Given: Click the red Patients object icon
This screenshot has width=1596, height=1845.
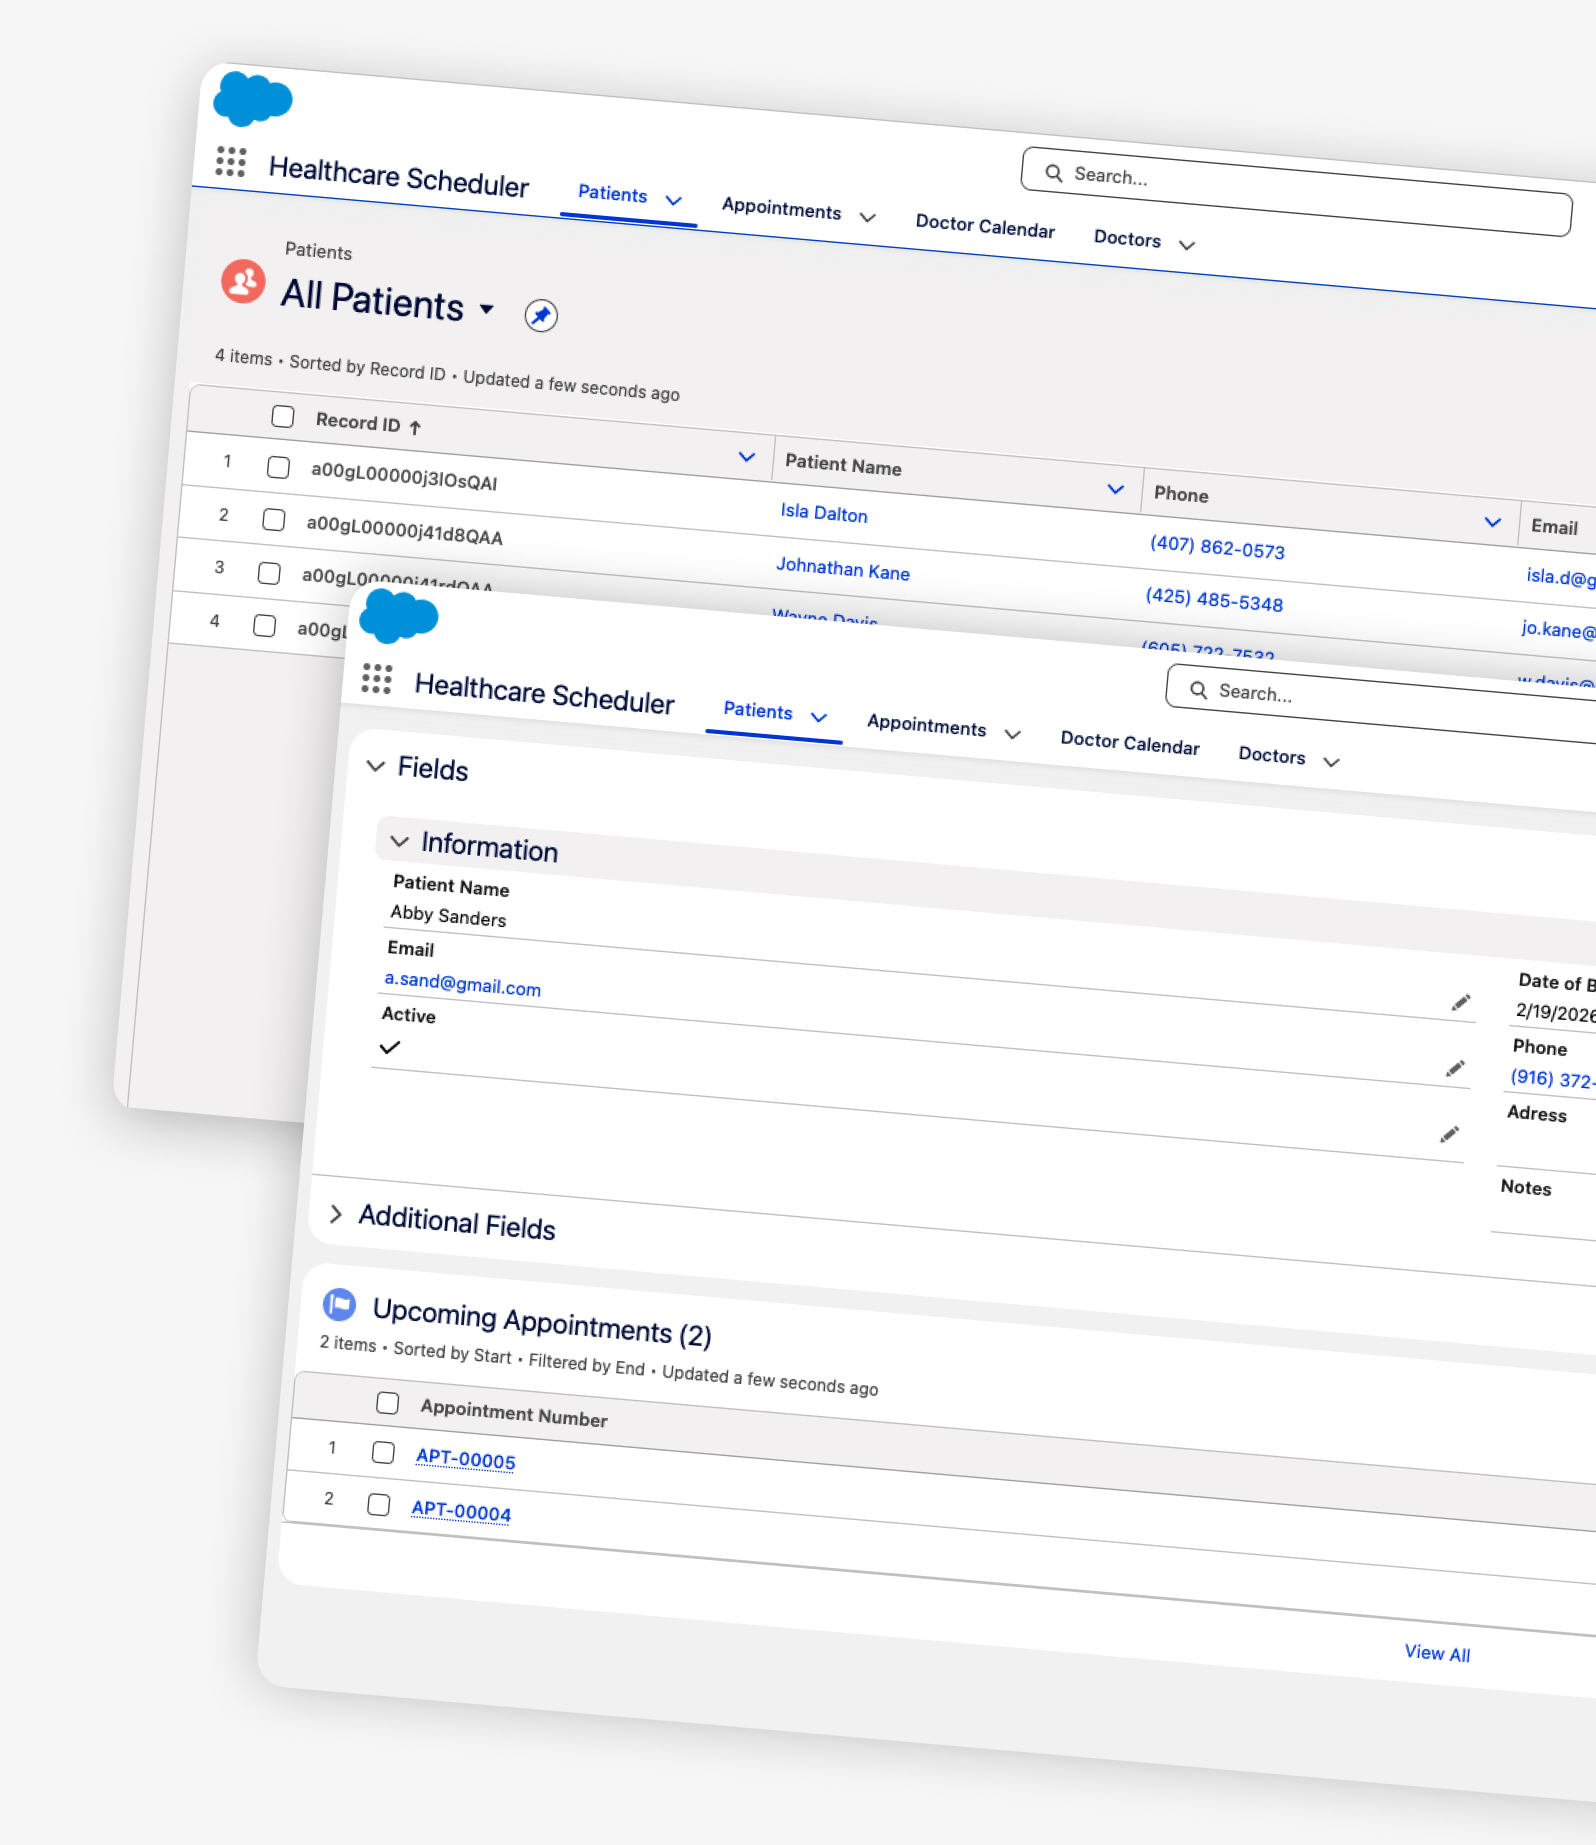Looking at the screenshot, I should pos(243,282).
